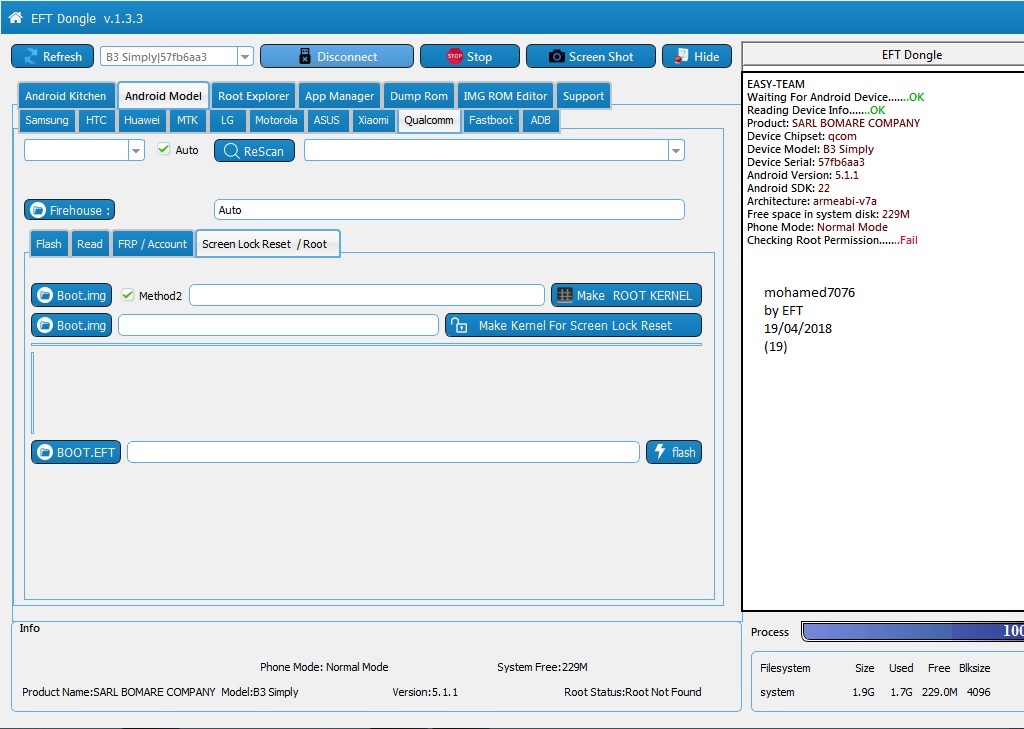Click the Process progress bar

pos(913,631)
